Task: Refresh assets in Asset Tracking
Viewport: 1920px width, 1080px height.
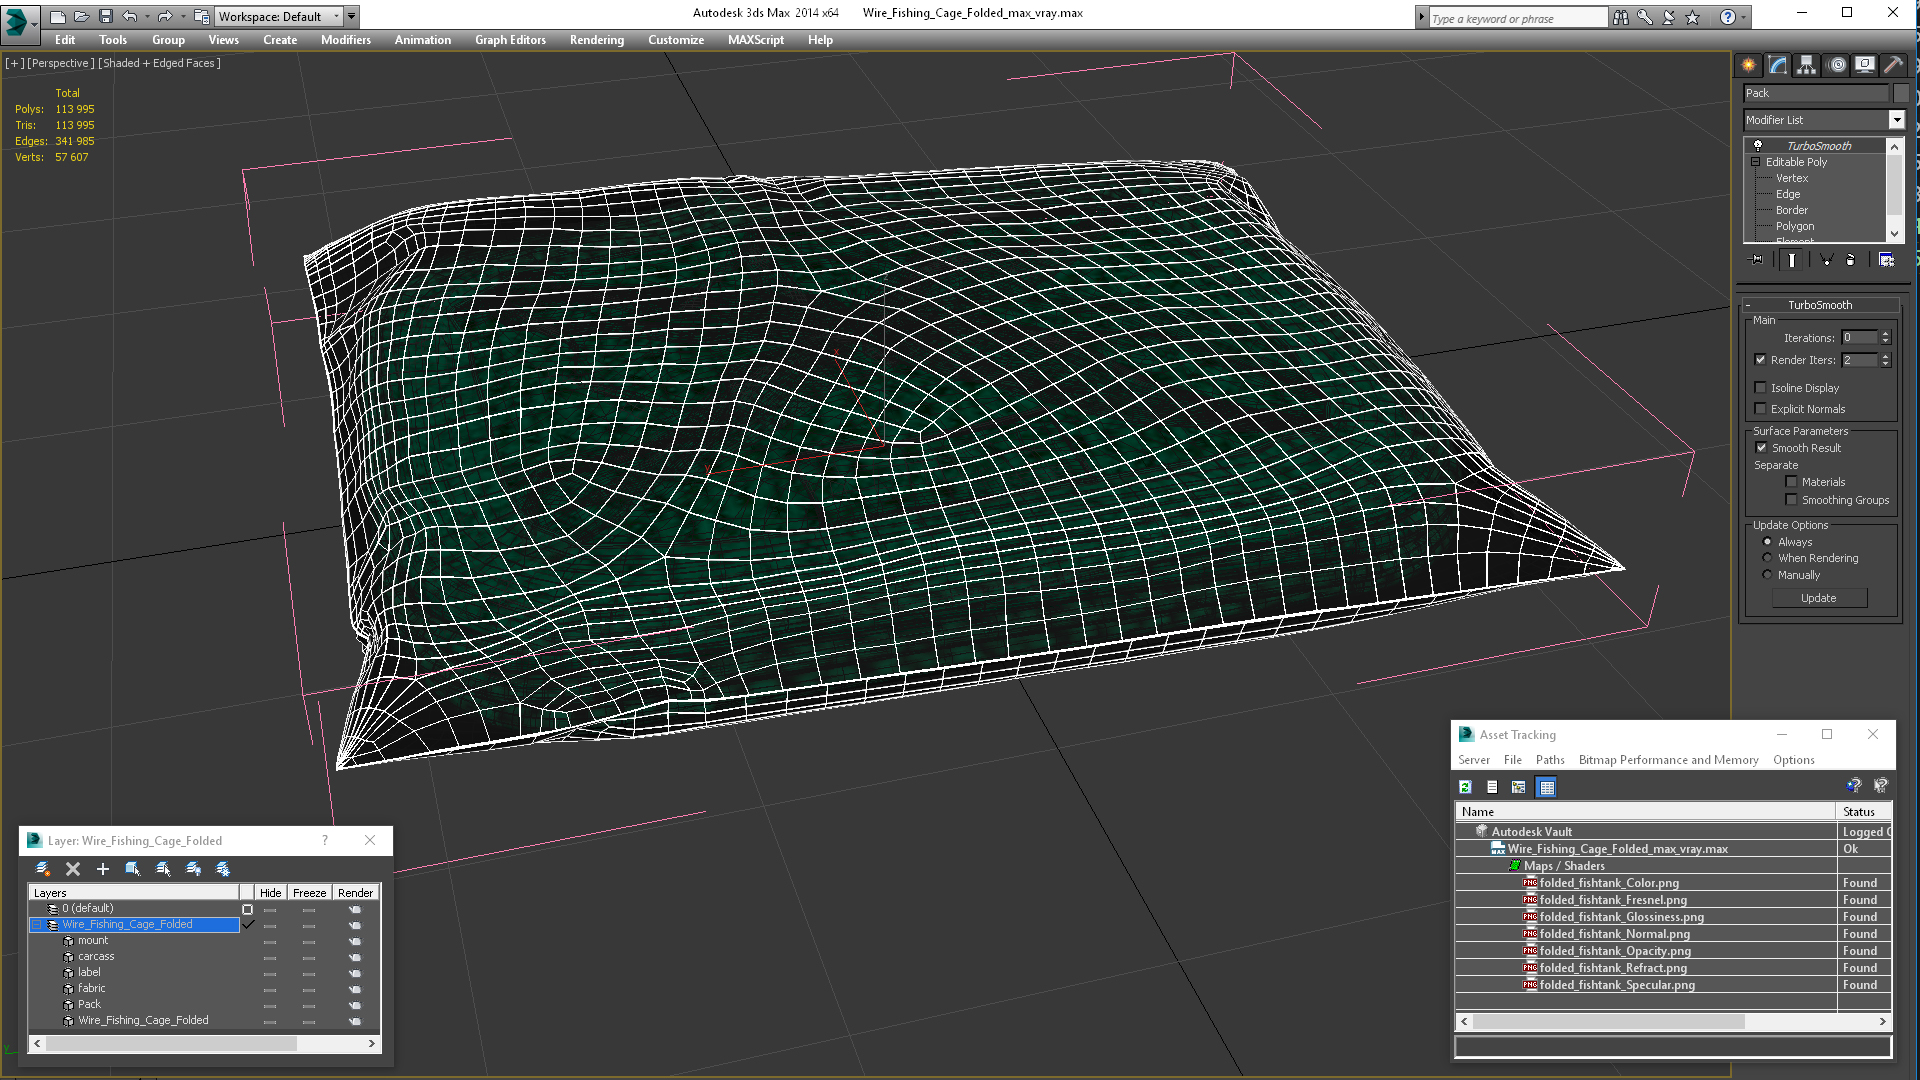Action: click(1465, 787)
